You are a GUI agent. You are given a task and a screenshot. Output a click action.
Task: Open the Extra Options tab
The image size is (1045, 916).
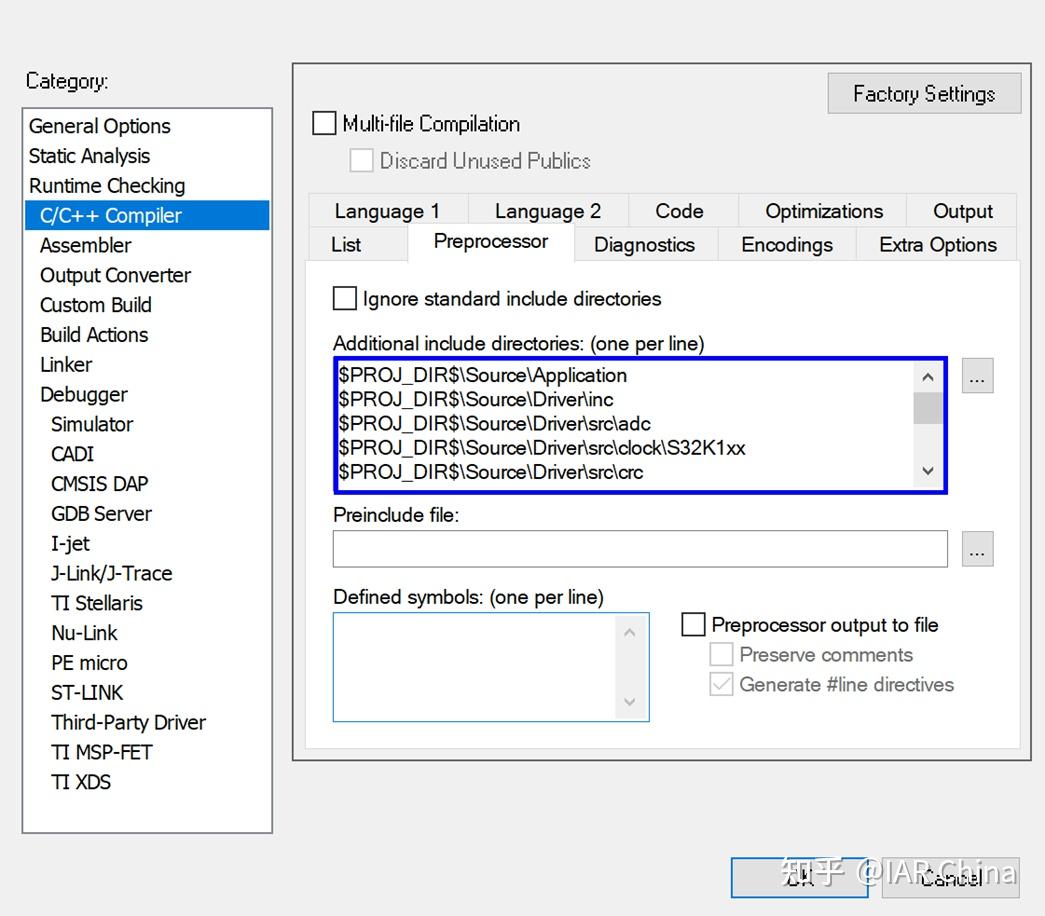pyautogui.click(x=935, y=244)
